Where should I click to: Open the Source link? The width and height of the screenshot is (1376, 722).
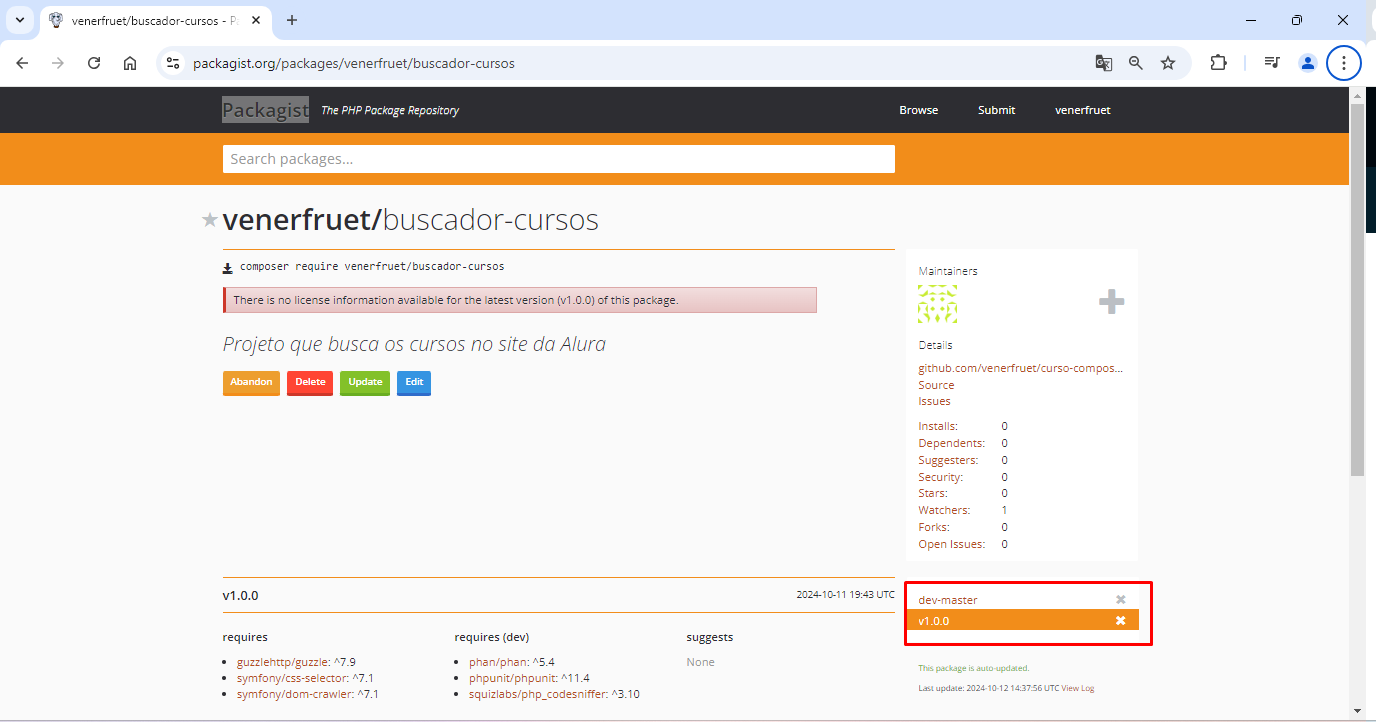point(936,385)
